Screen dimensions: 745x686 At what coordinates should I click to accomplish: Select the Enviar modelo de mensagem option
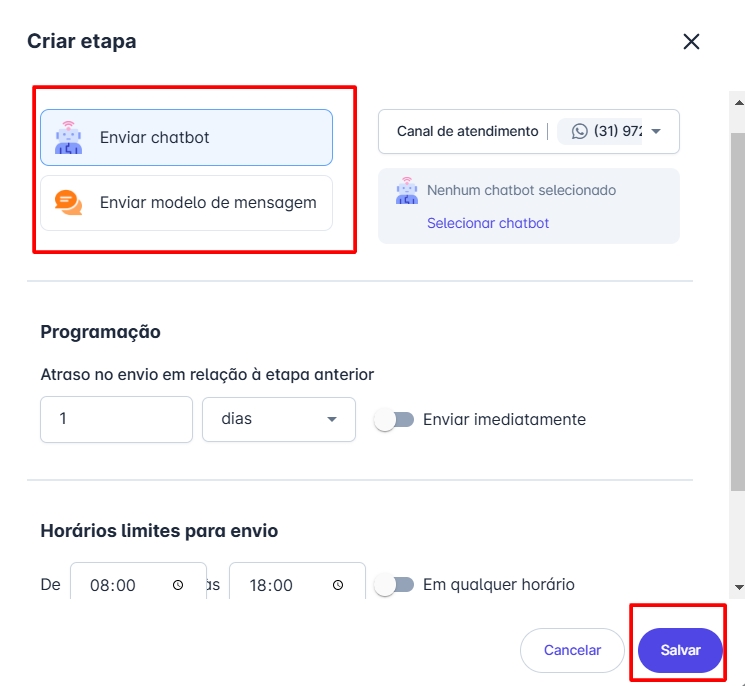(x=186, y=202)
